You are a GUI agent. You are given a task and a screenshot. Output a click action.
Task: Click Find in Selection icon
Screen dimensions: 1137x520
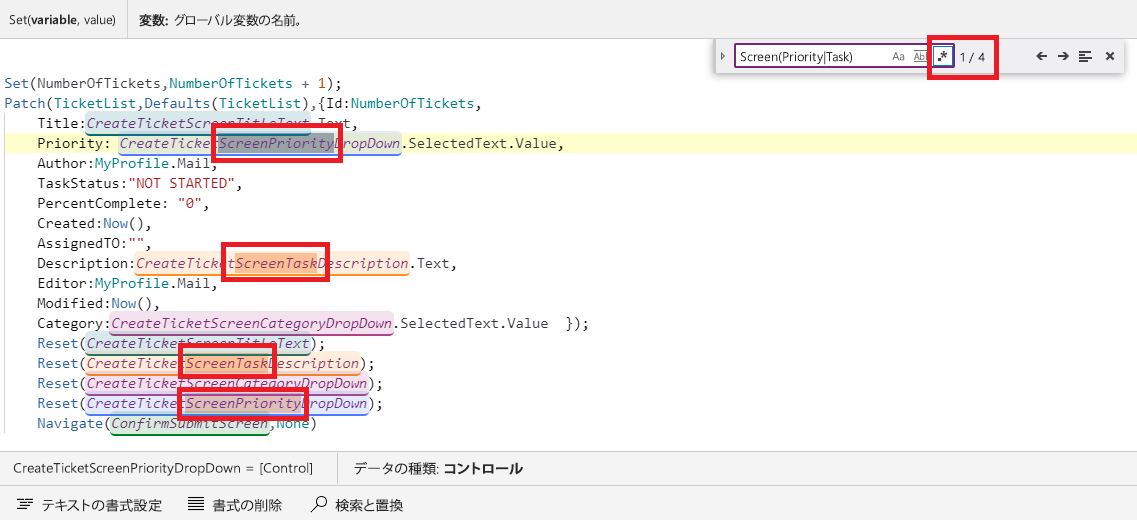click(1085, 57)
